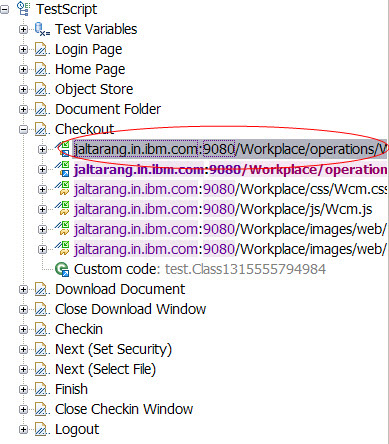Click the TestScript tree icon

[23, 9]
